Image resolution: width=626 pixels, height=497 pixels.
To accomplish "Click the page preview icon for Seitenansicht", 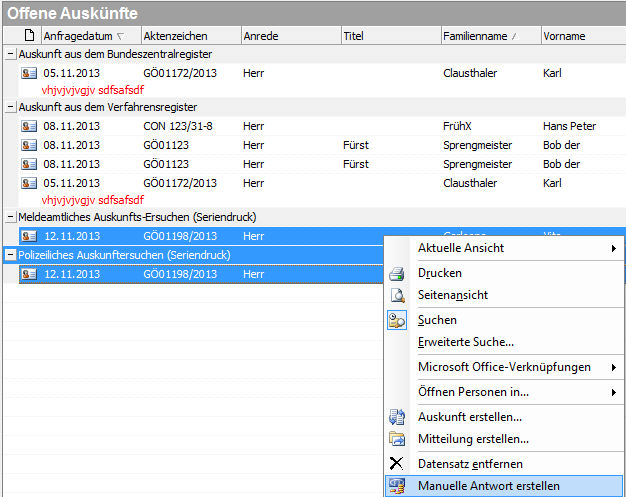I will (397, 295).
